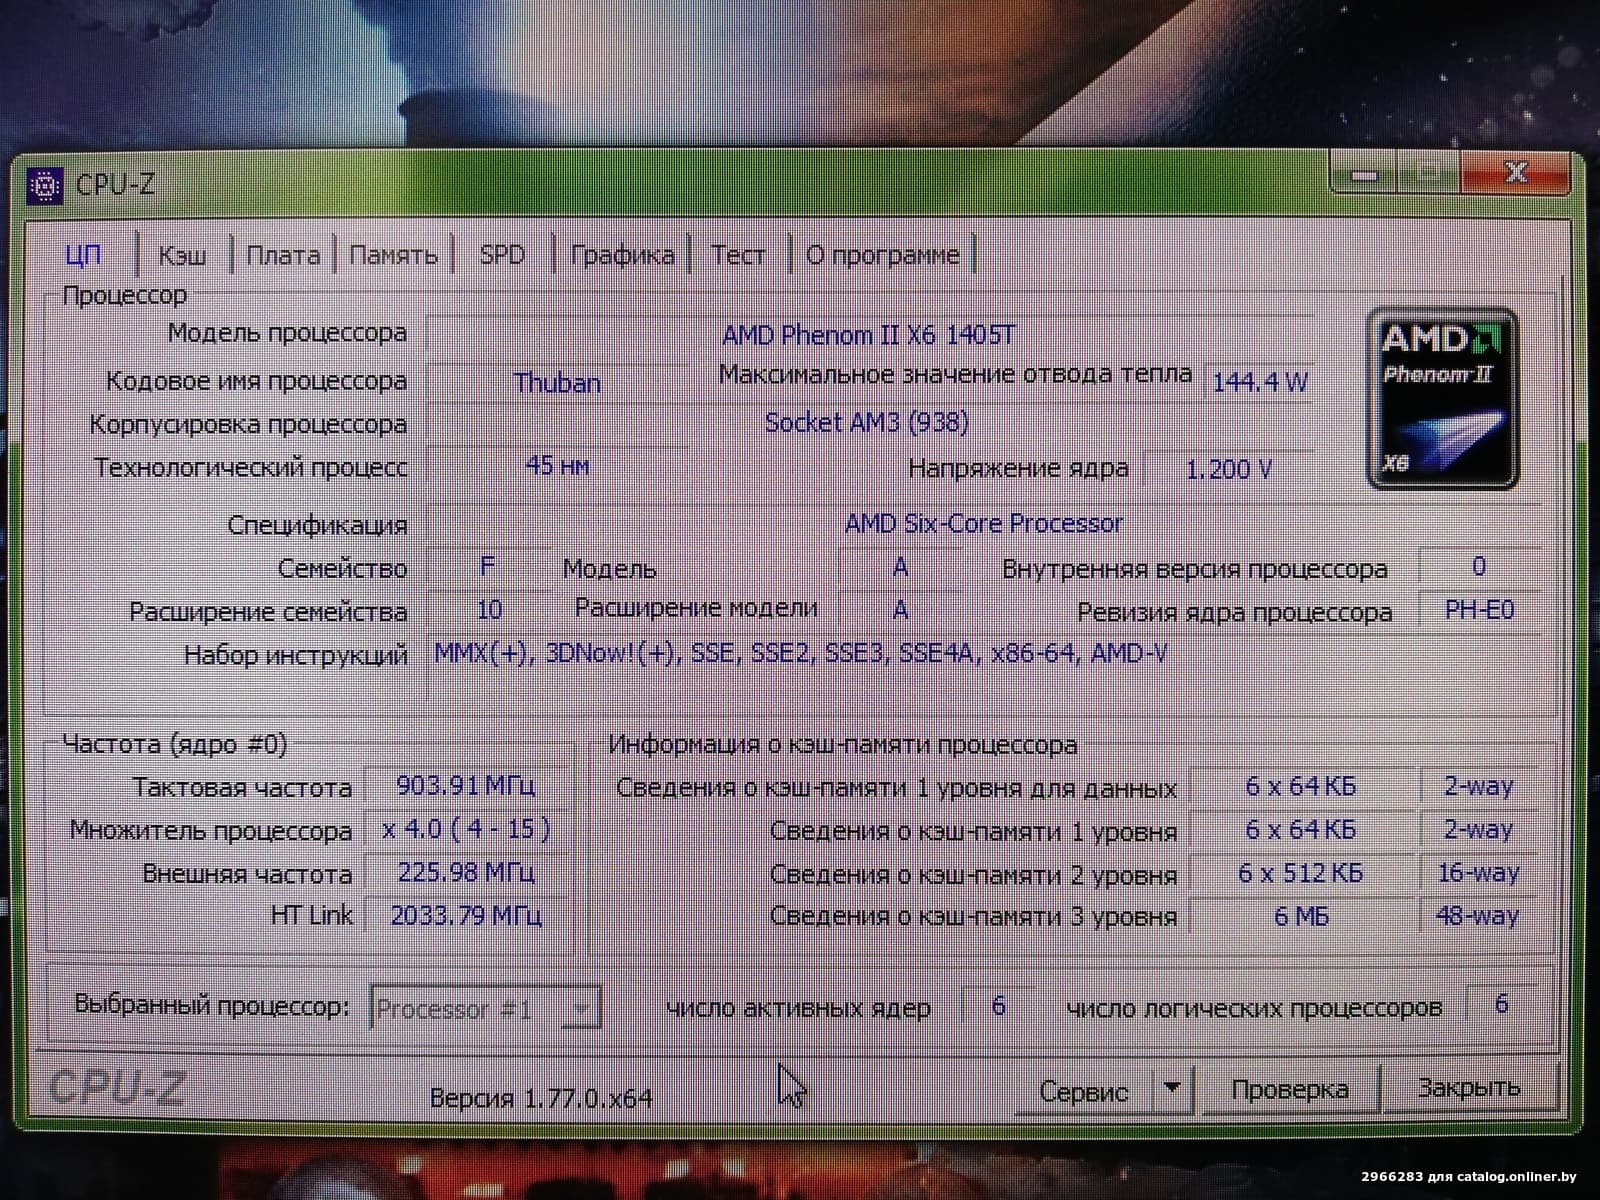
Task: Click the 45 нм technology value
Action: pos(557,466)
